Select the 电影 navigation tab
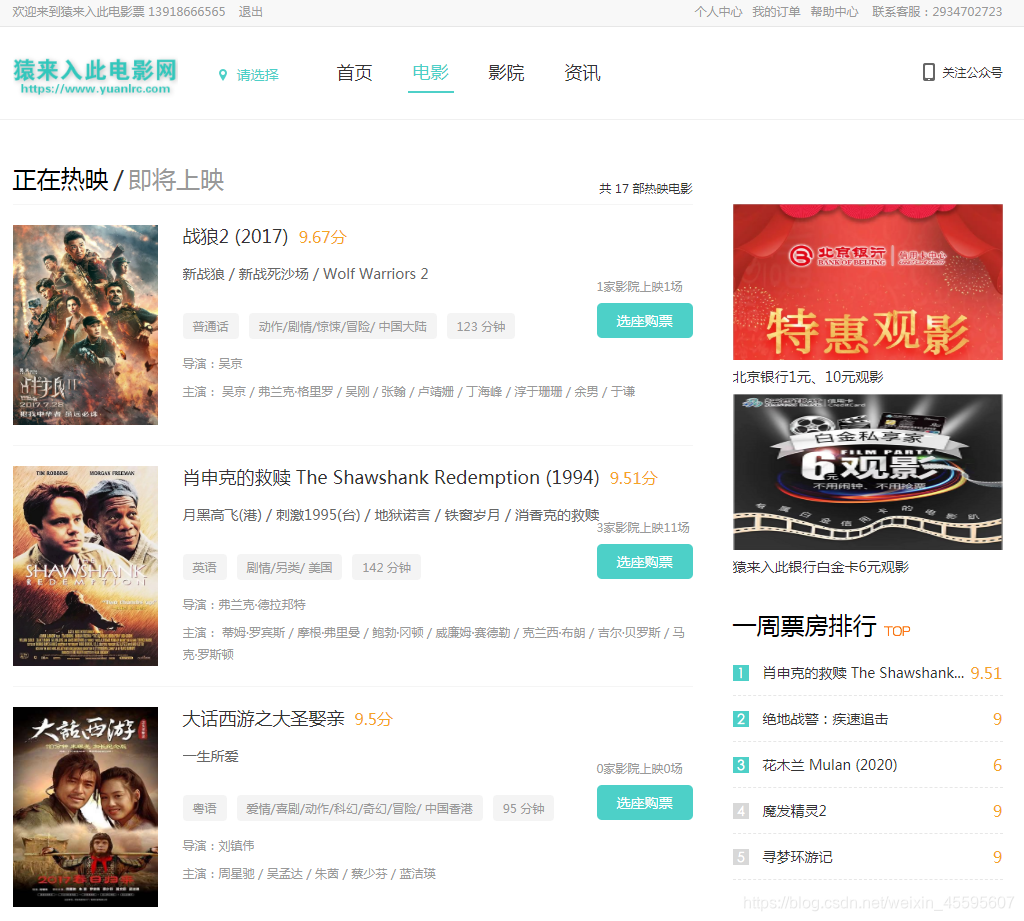 click(x=430, y=73)
